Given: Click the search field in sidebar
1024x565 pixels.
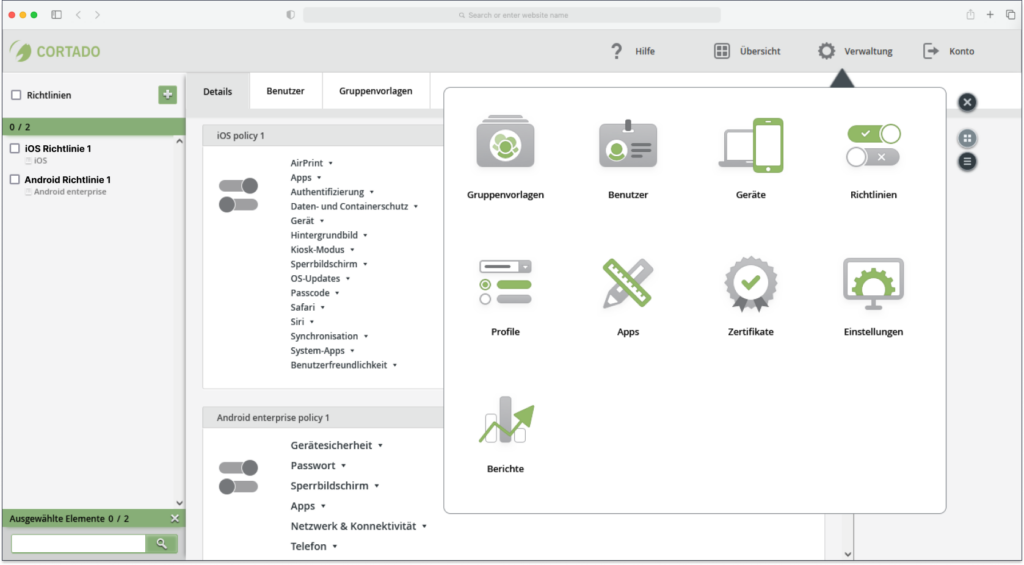Looking at the screenshot, I should click(x=78, y=543).
